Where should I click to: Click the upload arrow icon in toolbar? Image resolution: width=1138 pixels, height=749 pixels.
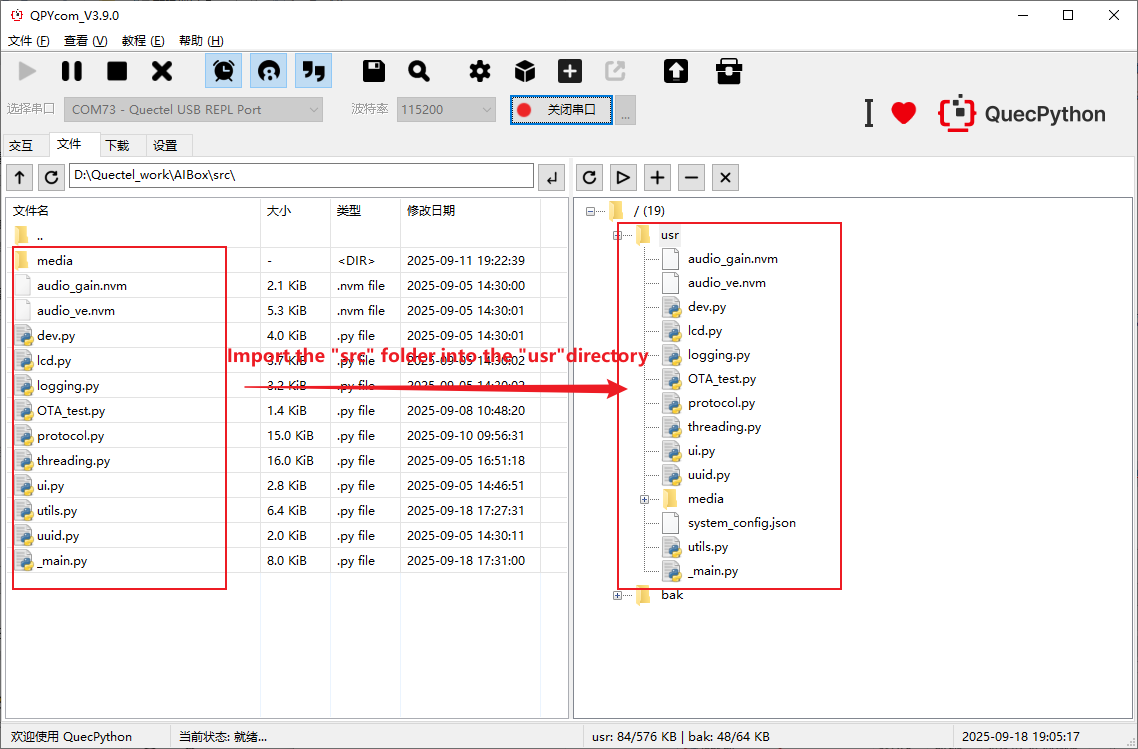coord(676,71)
